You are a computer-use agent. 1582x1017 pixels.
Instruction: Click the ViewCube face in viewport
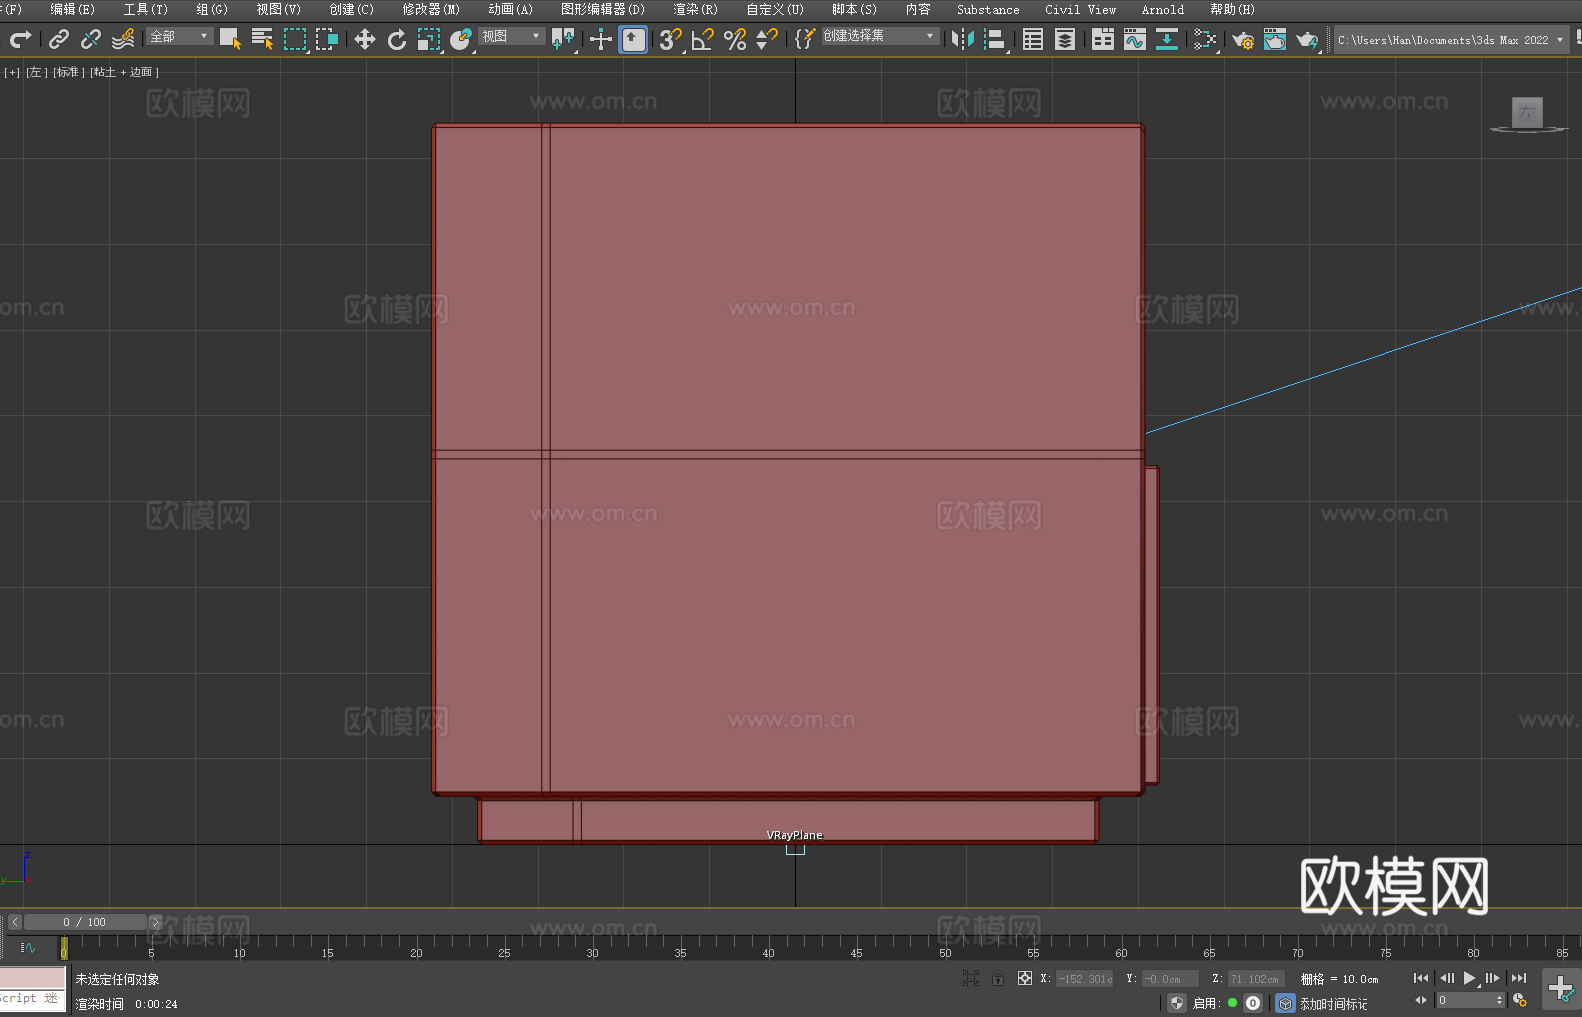[1527, 112]
